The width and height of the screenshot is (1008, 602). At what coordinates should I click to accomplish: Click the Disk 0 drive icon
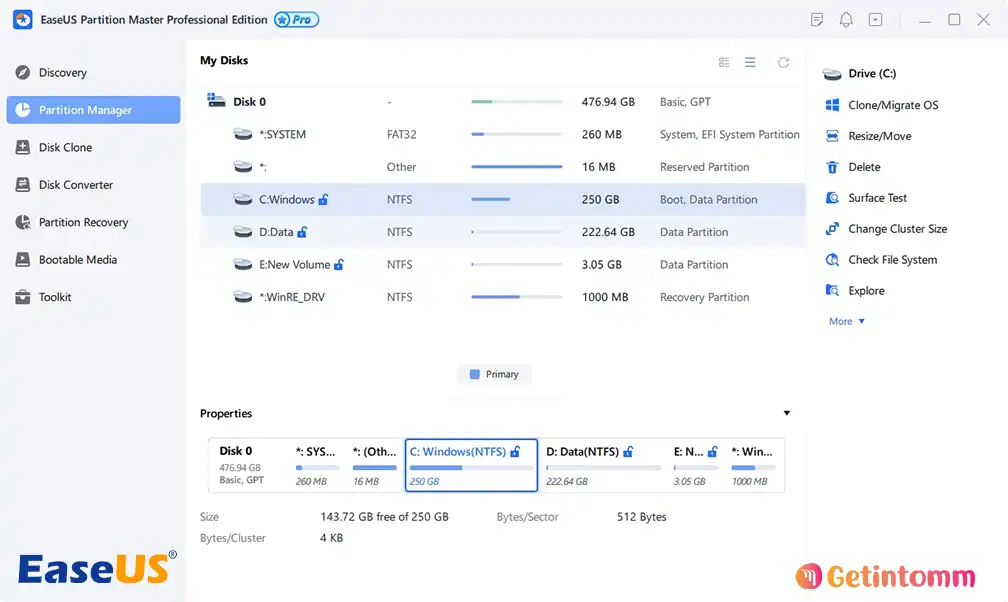216,100
